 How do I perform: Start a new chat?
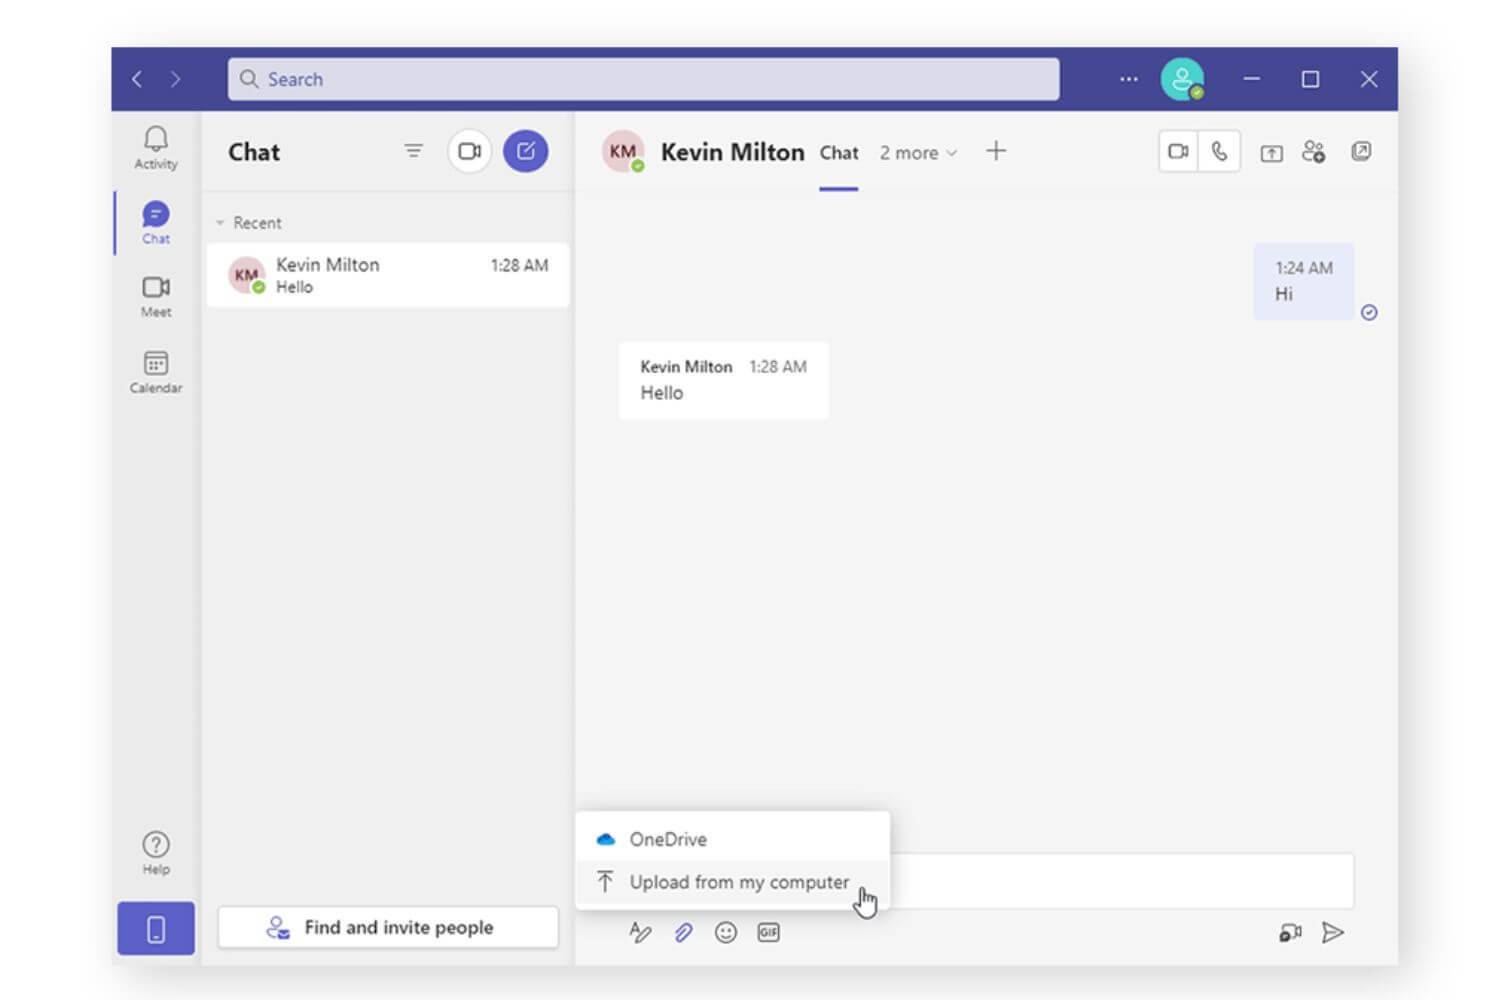pyautogui.click(x=525, y=151)
